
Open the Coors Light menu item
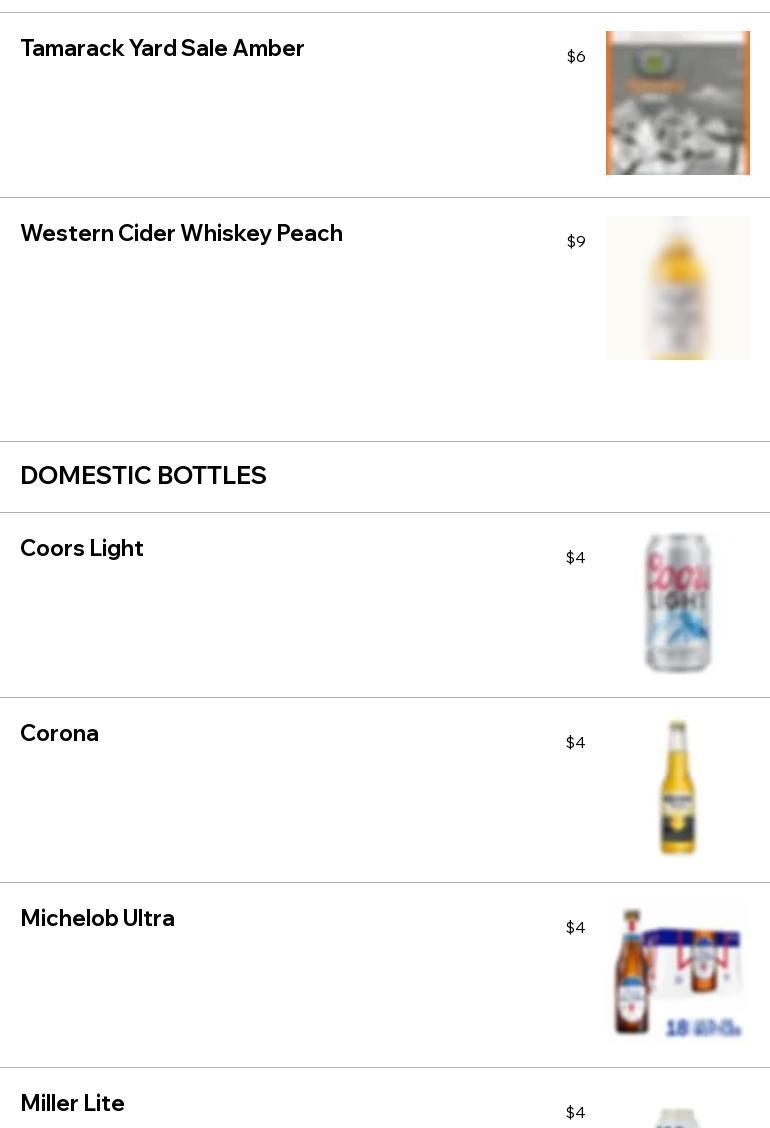click(82, 548)
